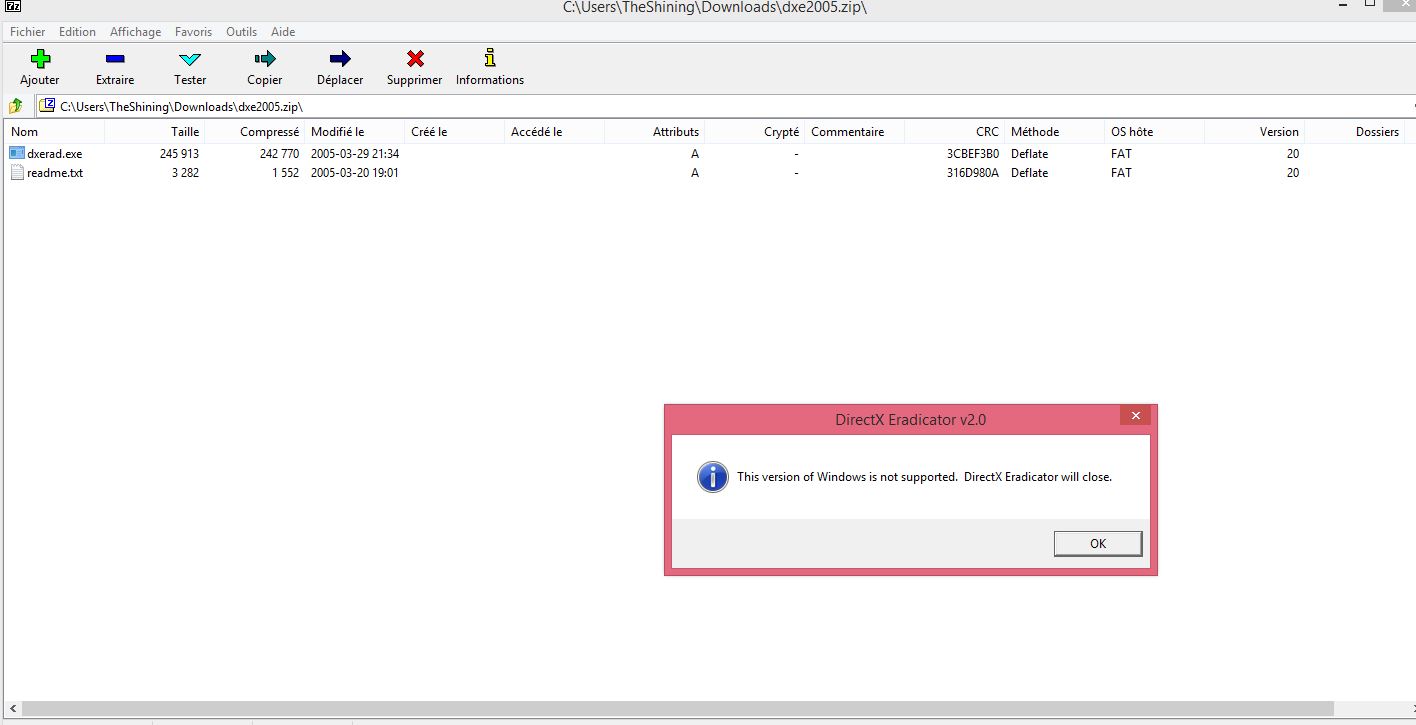Click size value 3 282
Viewport: 1416px width, 725px height.
point(185,173)
